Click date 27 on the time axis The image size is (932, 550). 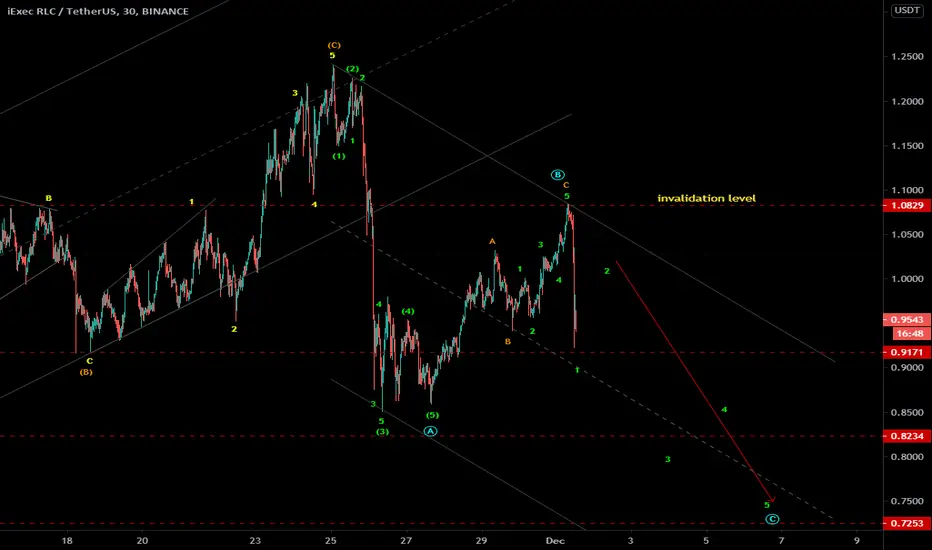[406, 540]
